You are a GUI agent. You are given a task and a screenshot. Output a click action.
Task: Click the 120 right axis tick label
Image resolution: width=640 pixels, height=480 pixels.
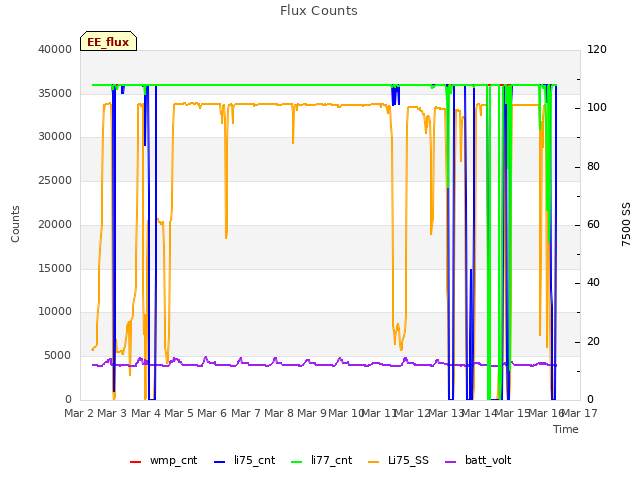597,49
